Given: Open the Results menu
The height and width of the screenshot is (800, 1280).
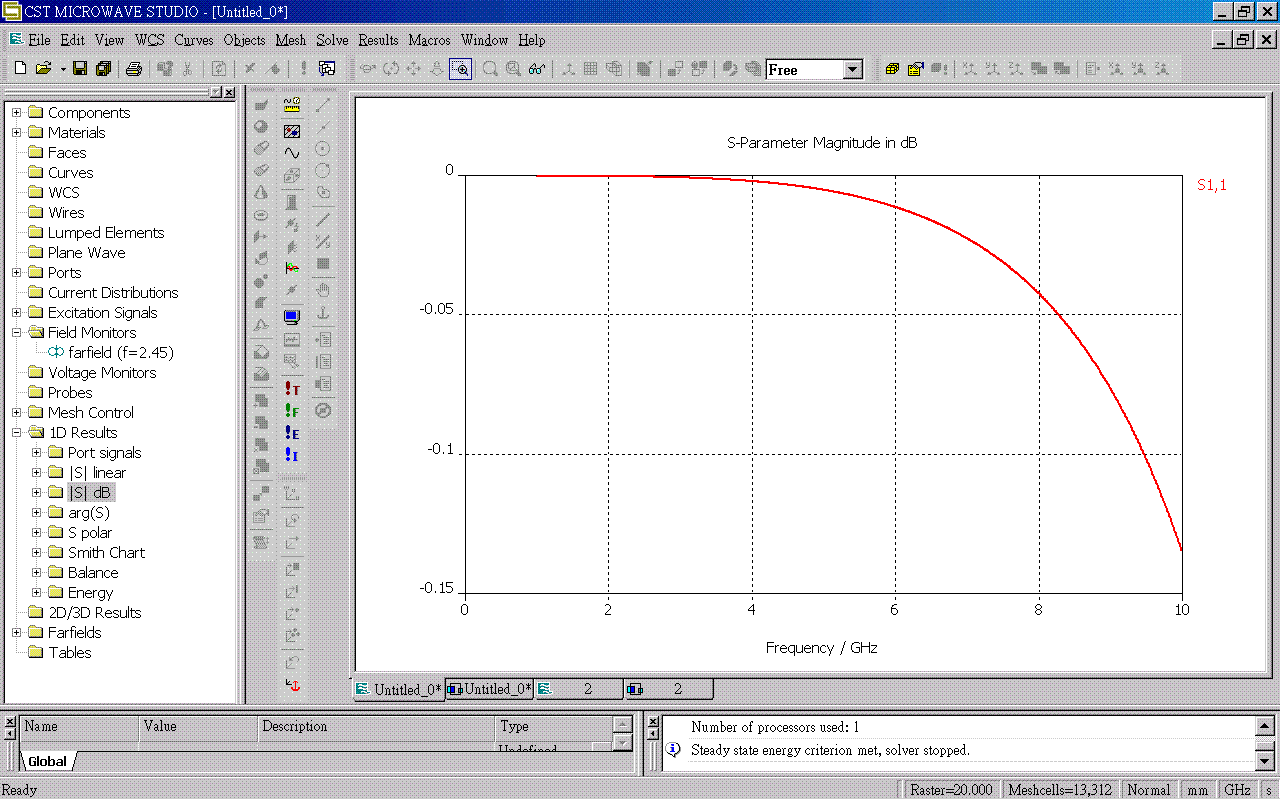Looking at the screenshot, I should 378,40.
